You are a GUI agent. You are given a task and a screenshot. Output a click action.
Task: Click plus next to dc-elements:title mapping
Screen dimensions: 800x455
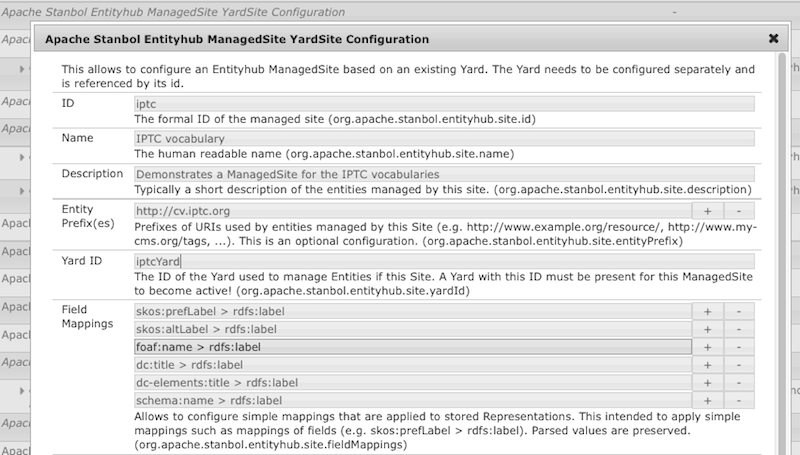[708, 383]
